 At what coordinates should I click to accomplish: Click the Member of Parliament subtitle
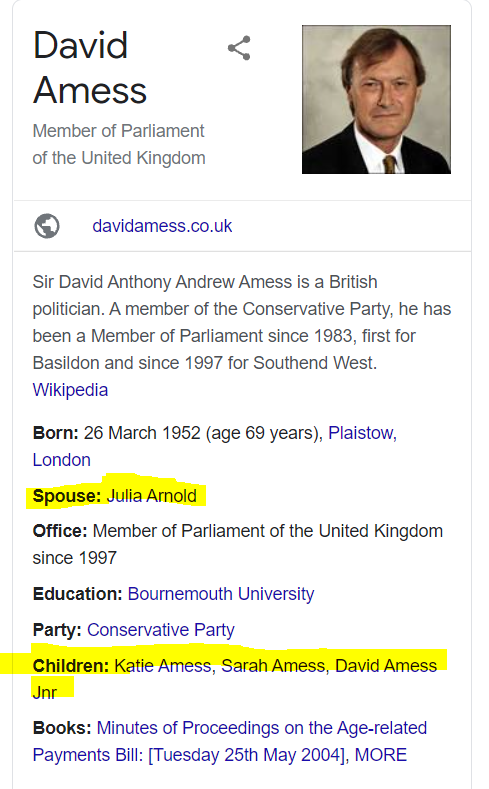119,144
